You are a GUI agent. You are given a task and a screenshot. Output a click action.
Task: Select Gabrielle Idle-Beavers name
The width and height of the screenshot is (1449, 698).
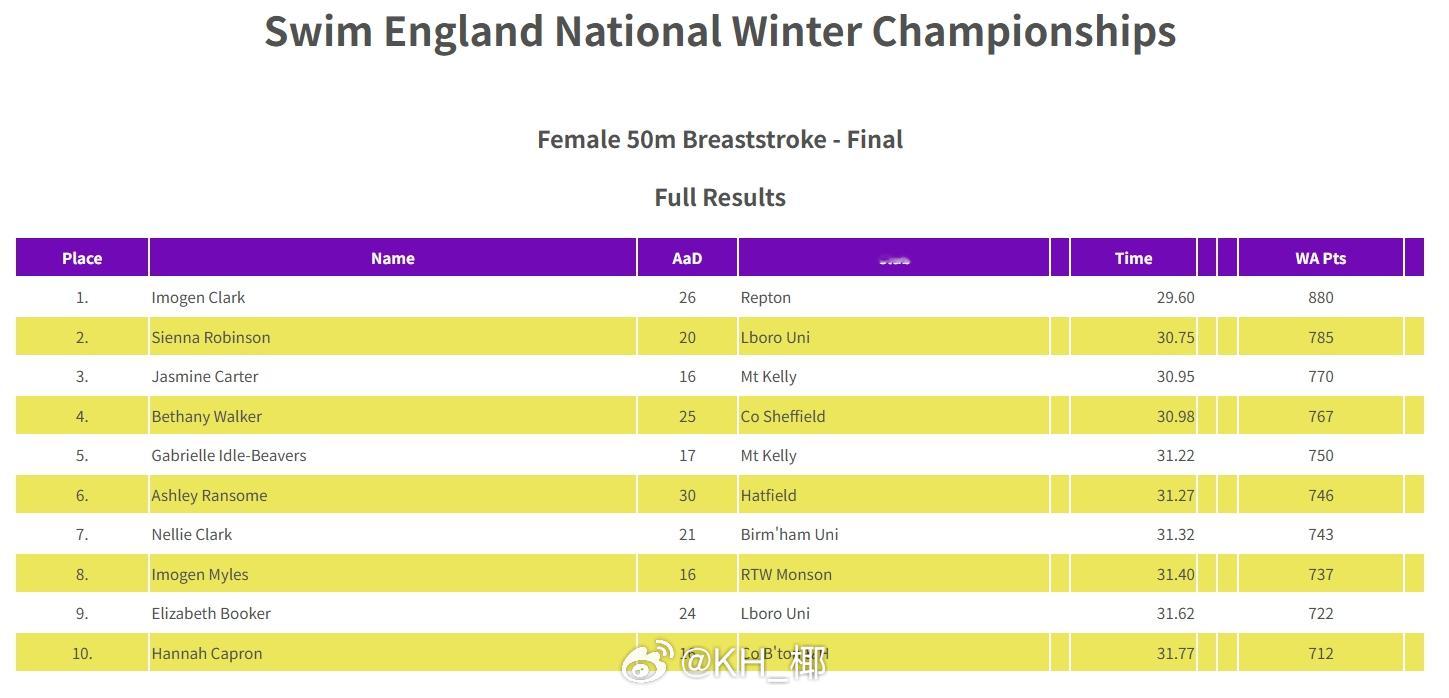[x=229, y=456]
